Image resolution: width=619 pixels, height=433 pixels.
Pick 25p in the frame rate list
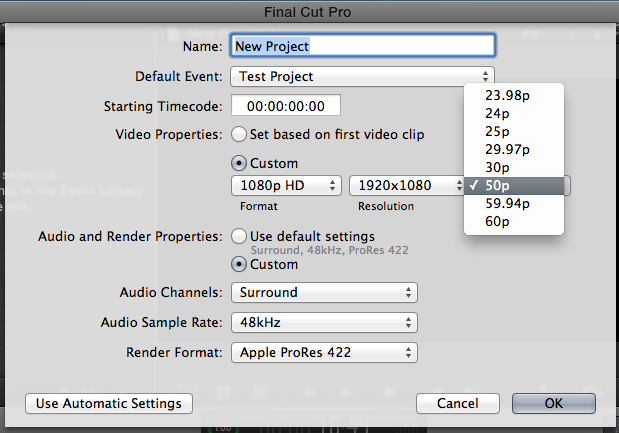[498, 131]
